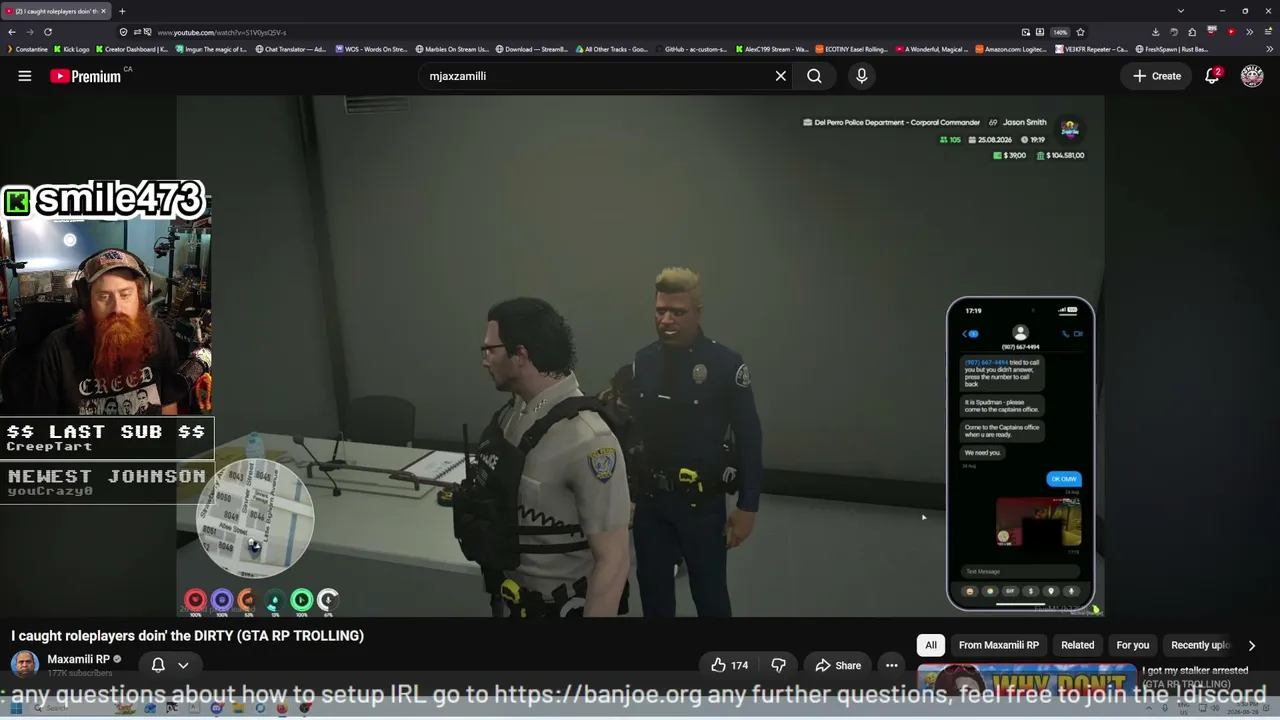Screen dimensions: 1280x720
Task: Open the Windows Start menu
Action: click(x=15, y=709)
